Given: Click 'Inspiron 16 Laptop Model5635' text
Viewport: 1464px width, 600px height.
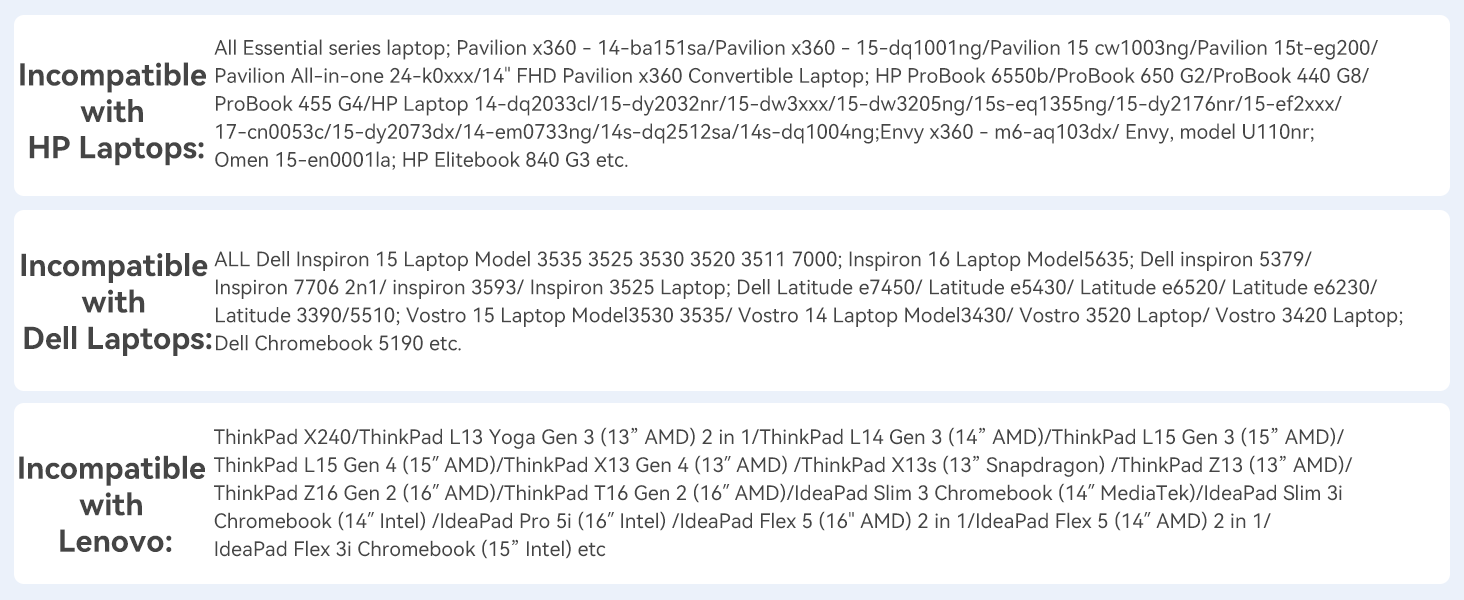Looking at the screenshot, I should coord(989,260).
